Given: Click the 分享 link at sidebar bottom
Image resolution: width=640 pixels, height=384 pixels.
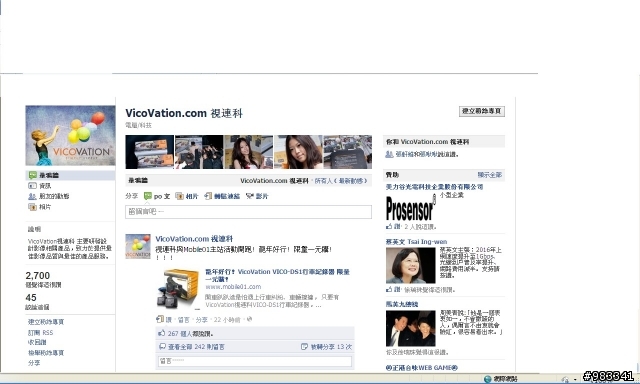Looking at the screenshot, I should click(x=34, y=362).
